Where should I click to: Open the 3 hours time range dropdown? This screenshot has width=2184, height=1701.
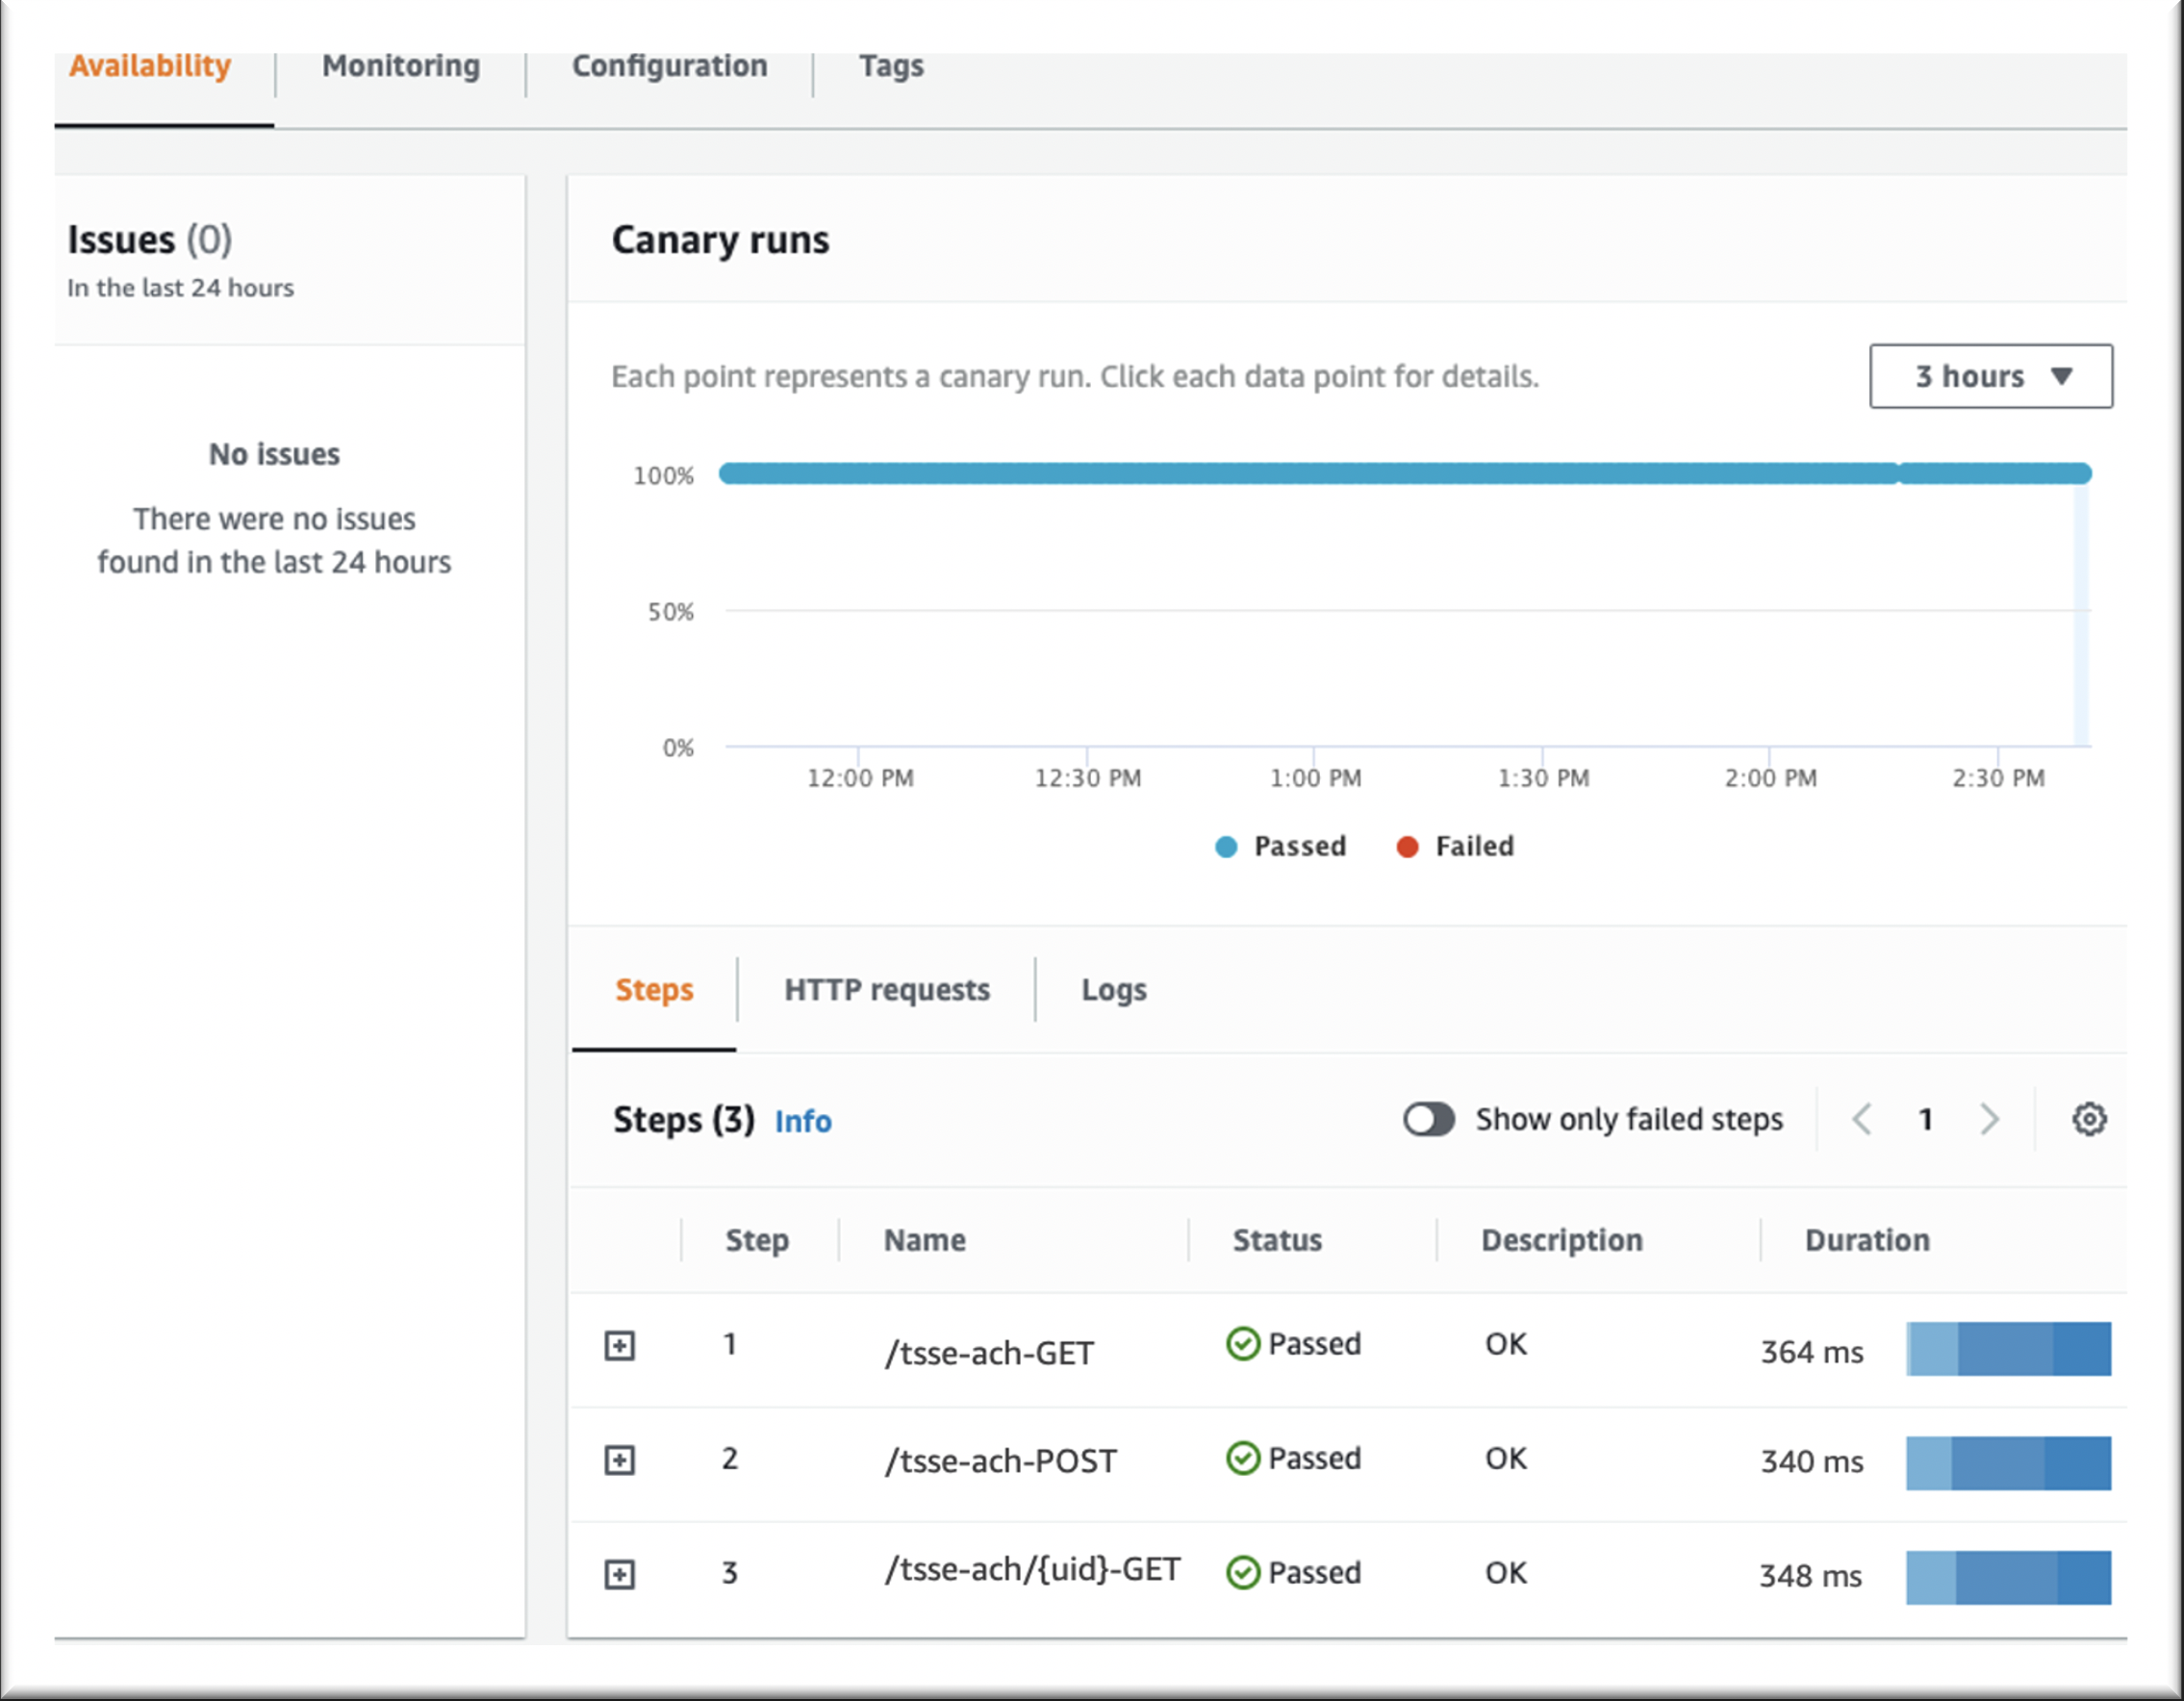(x=1990, y=376)
